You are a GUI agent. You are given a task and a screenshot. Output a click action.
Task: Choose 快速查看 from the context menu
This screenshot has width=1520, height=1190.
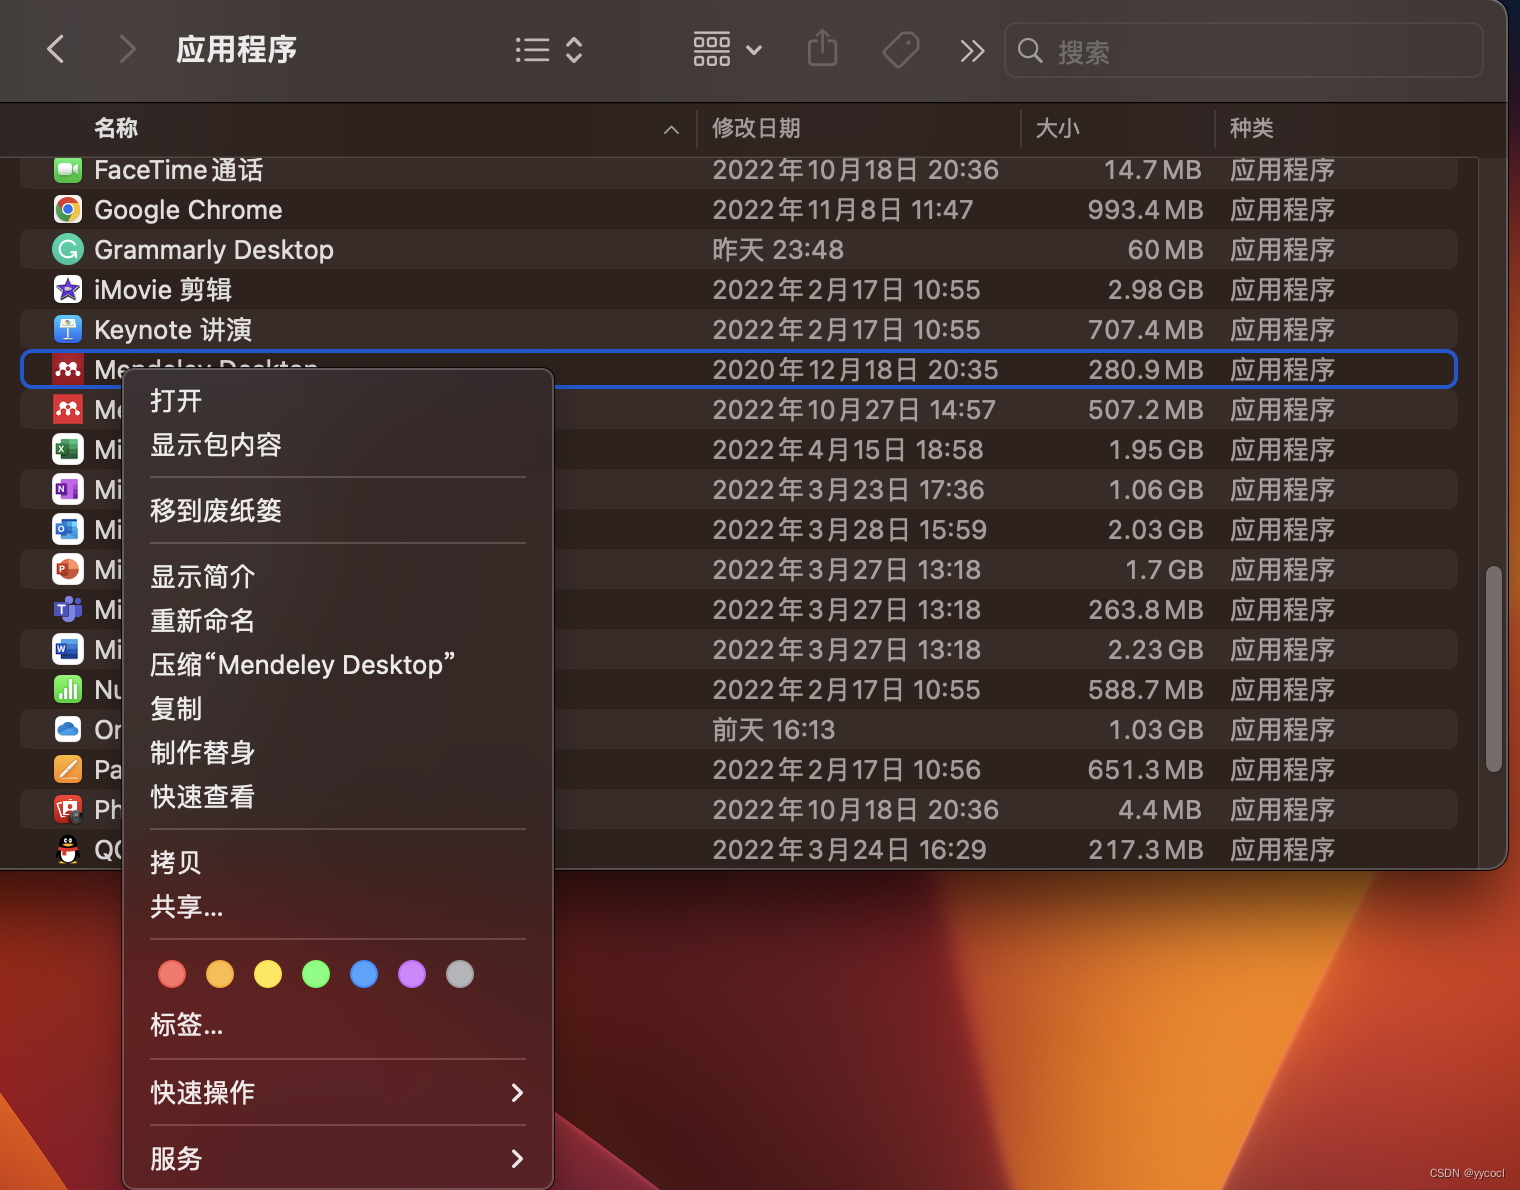click(338, 797)
